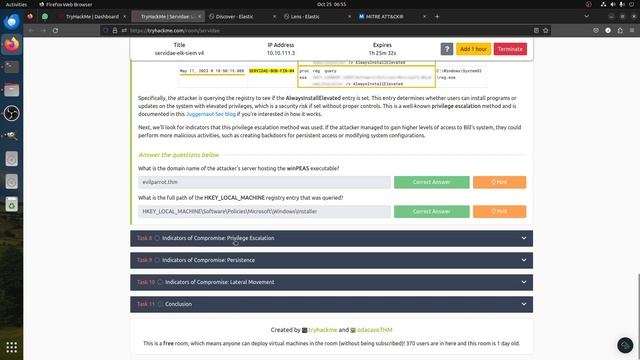Click Task 11 completion circle
Screen dimensions: 640x360
click(160, 304)
